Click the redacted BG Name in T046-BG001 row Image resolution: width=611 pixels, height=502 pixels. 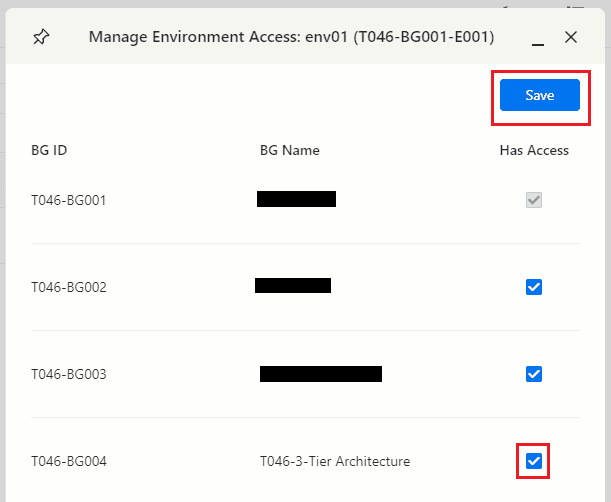(x=296, y=199)
